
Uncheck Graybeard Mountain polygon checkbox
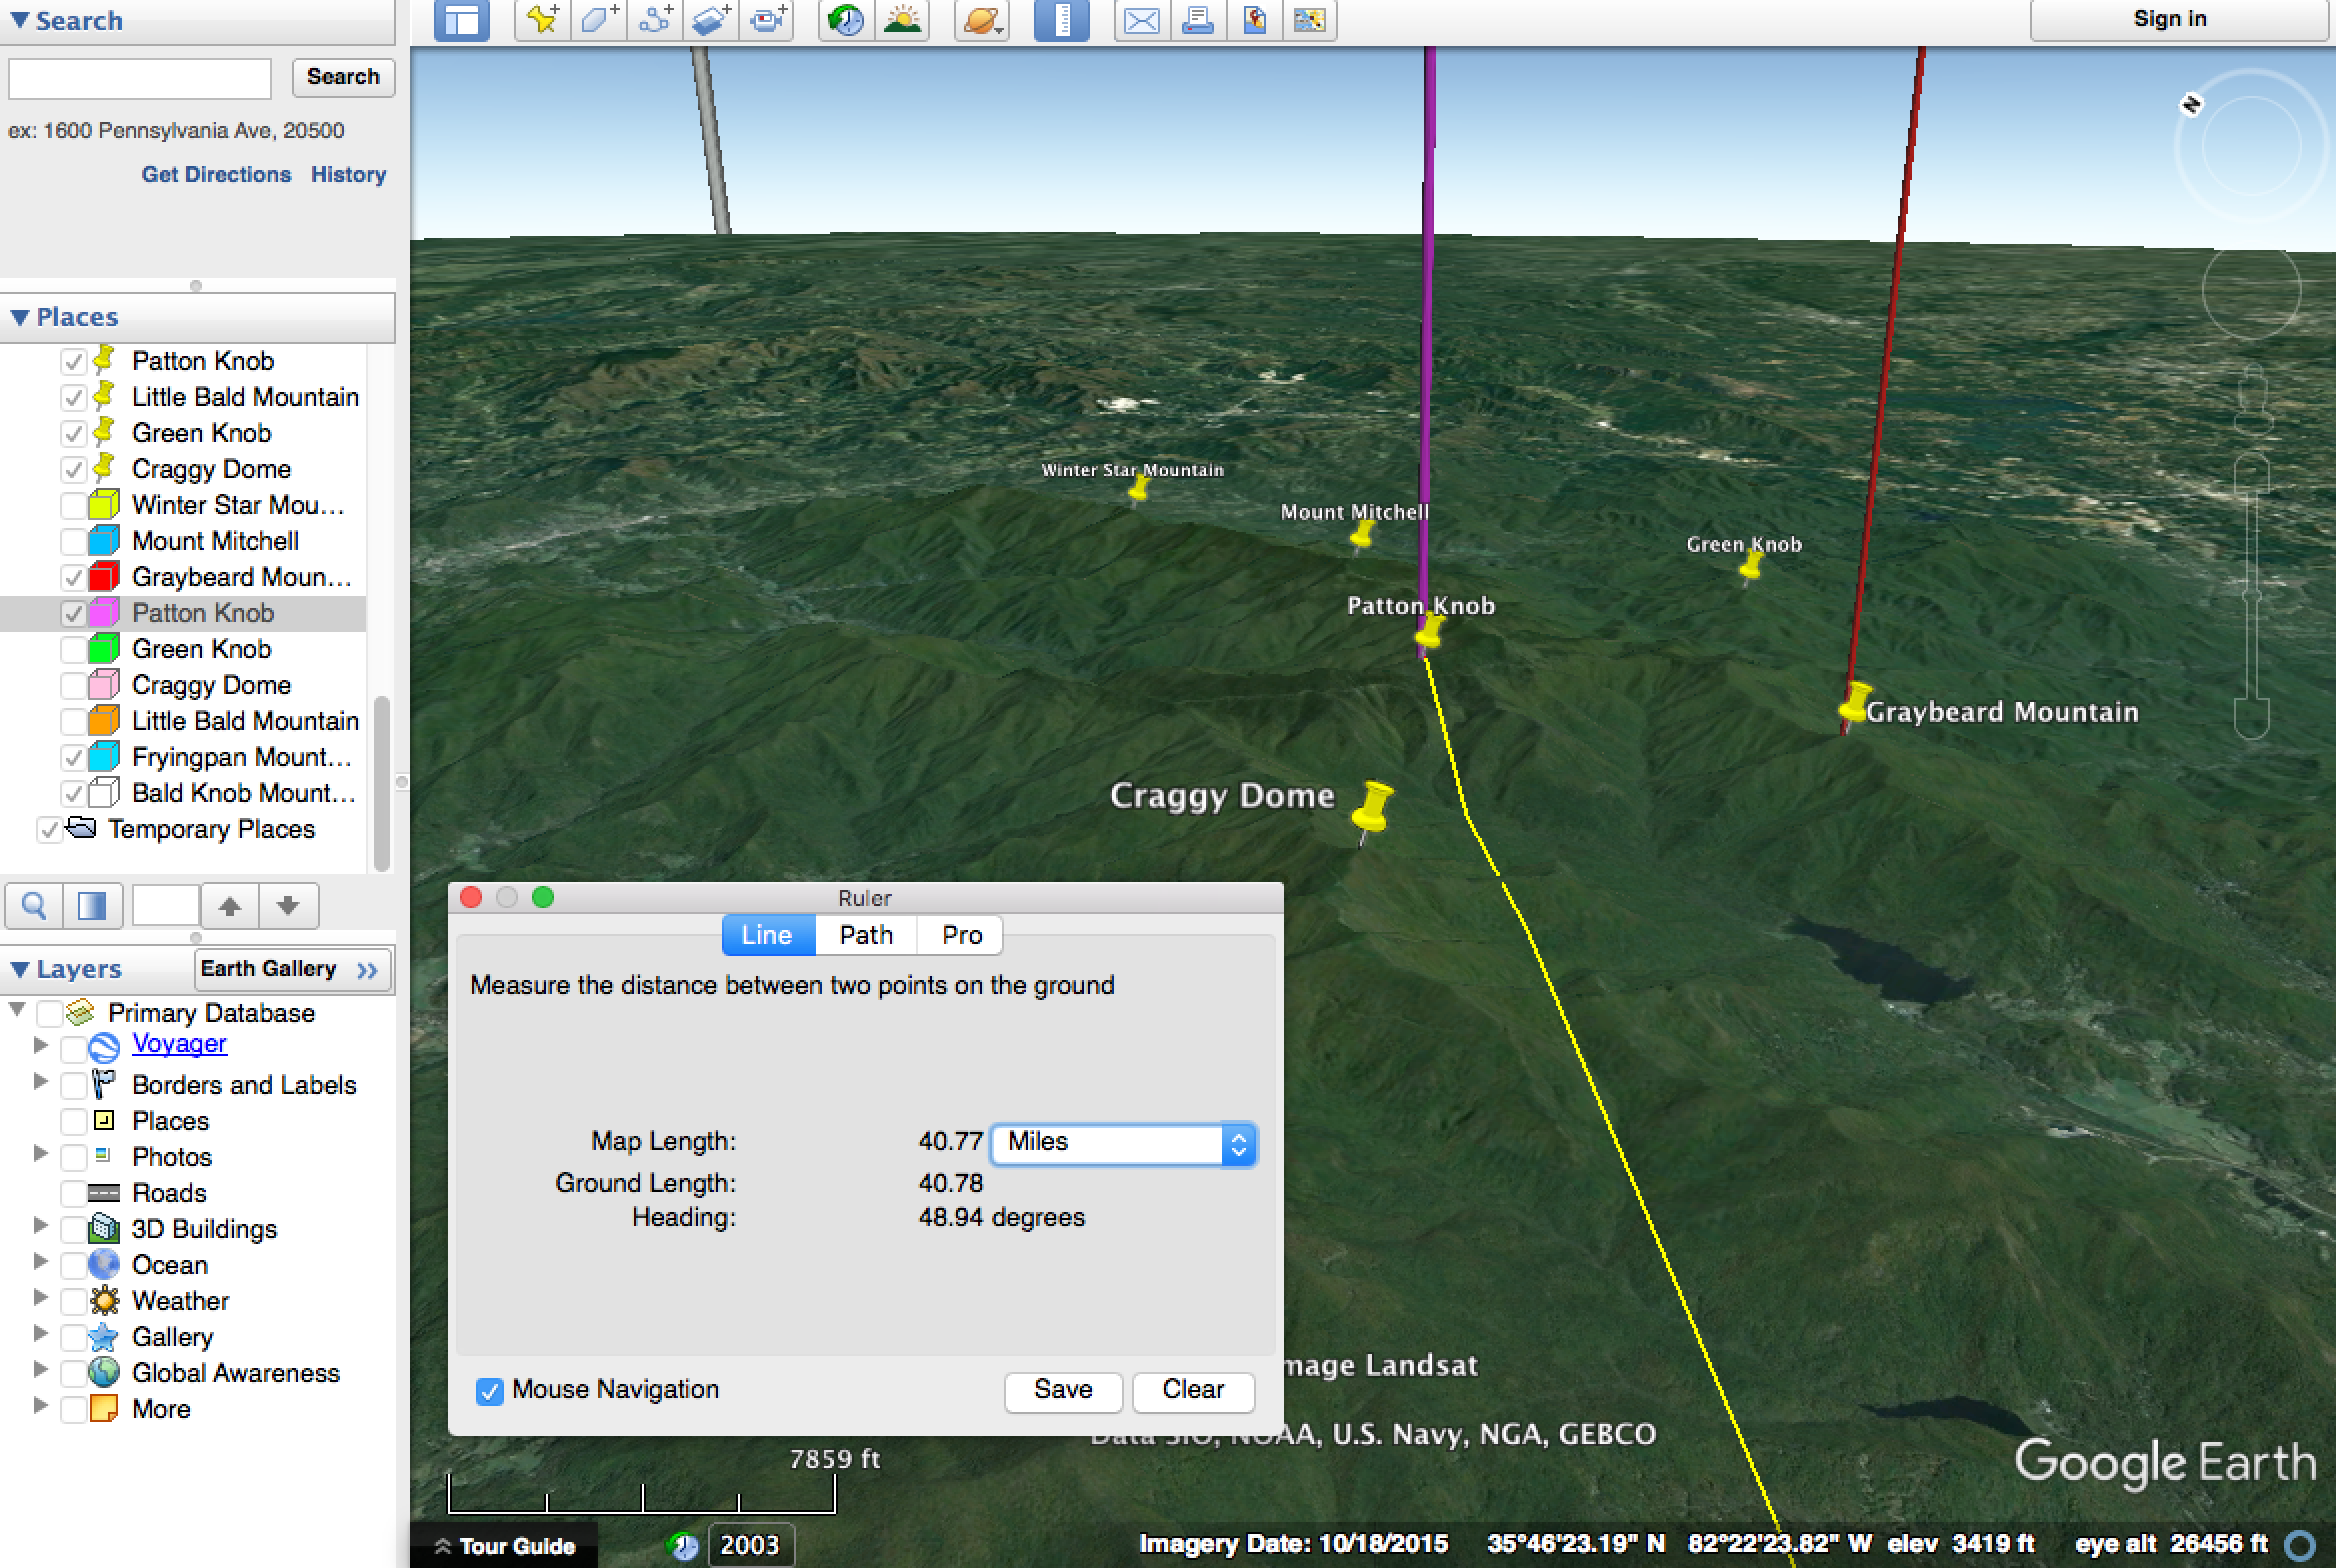point(73,578)
